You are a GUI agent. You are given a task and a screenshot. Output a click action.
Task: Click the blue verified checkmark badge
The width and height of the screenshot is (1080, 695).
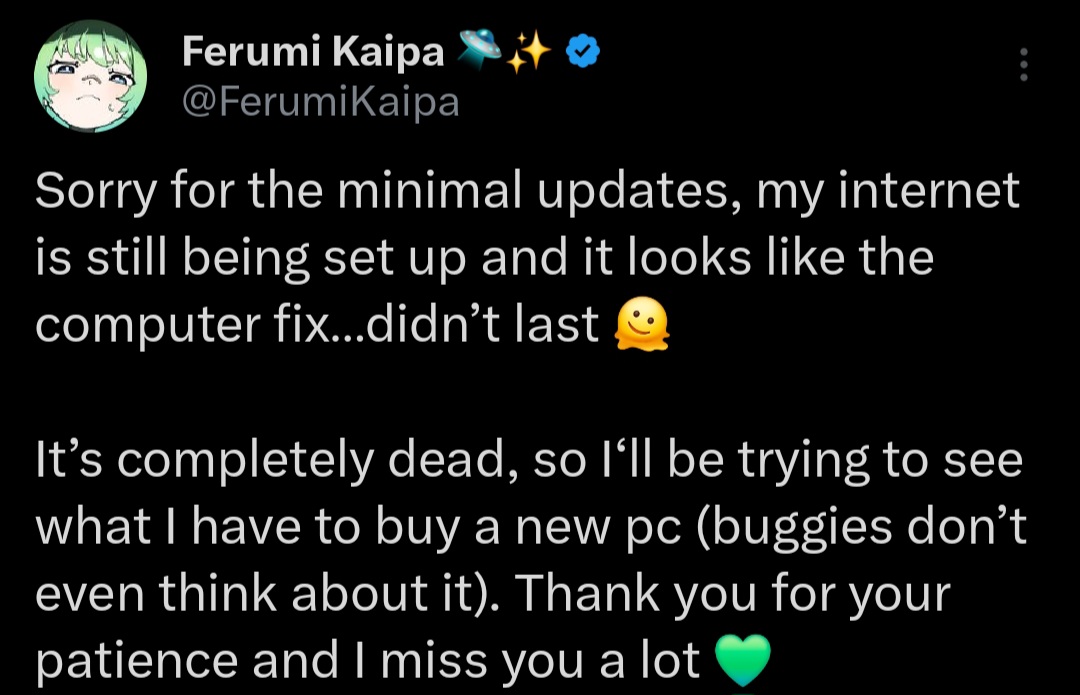[x=583, y=51]
